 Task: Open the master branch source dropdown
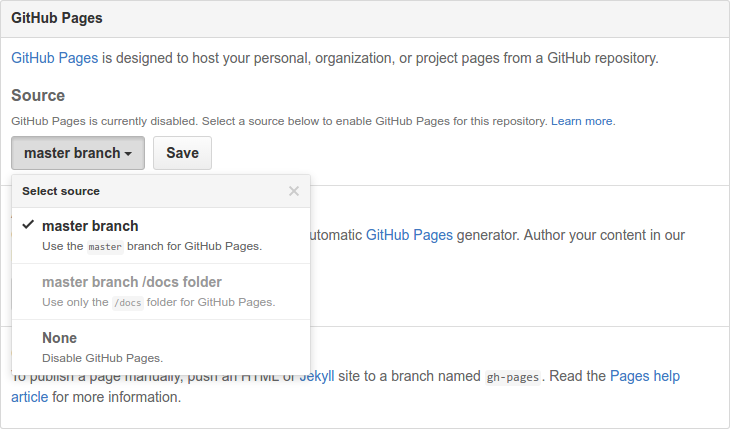(x=78, y=153)
